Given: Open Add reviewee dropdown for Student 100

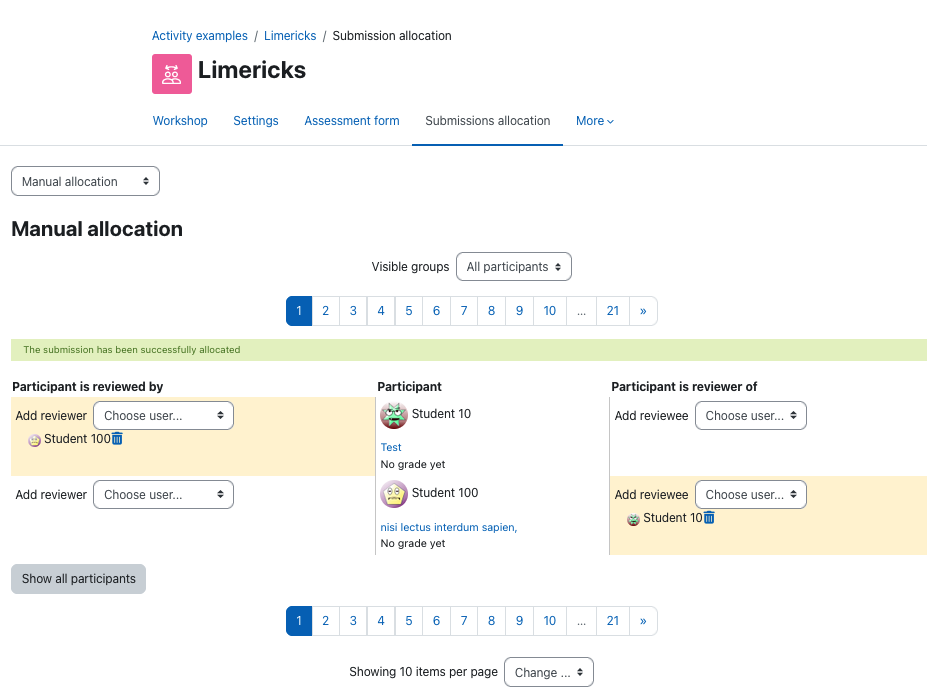Looking at the screenshot, I should tap(750, 495).
